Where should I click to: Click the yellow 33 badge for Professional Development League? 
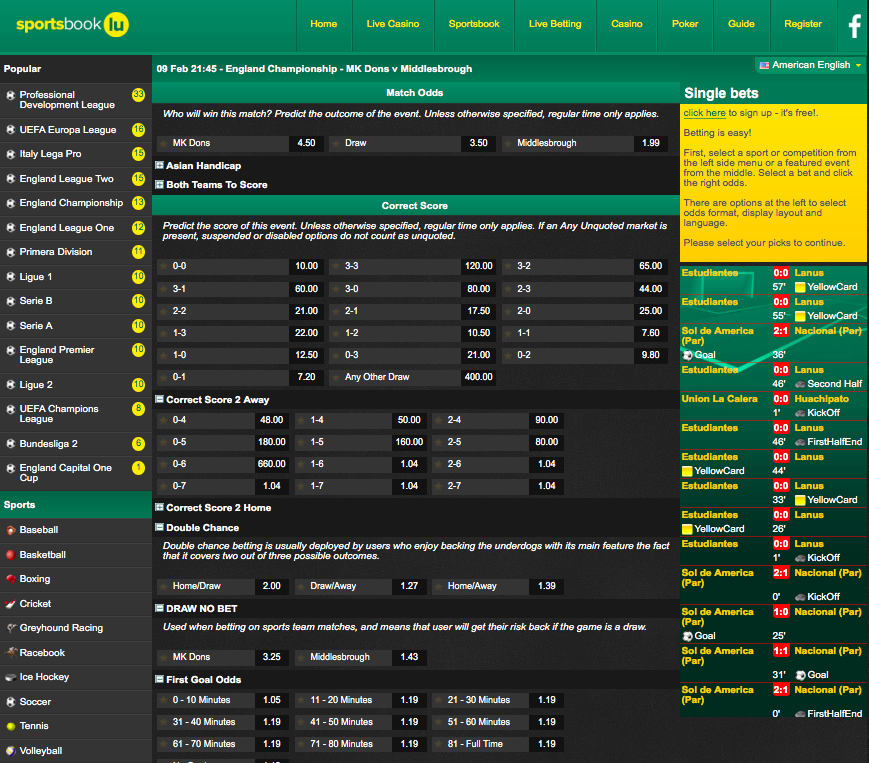pos(138,95)
